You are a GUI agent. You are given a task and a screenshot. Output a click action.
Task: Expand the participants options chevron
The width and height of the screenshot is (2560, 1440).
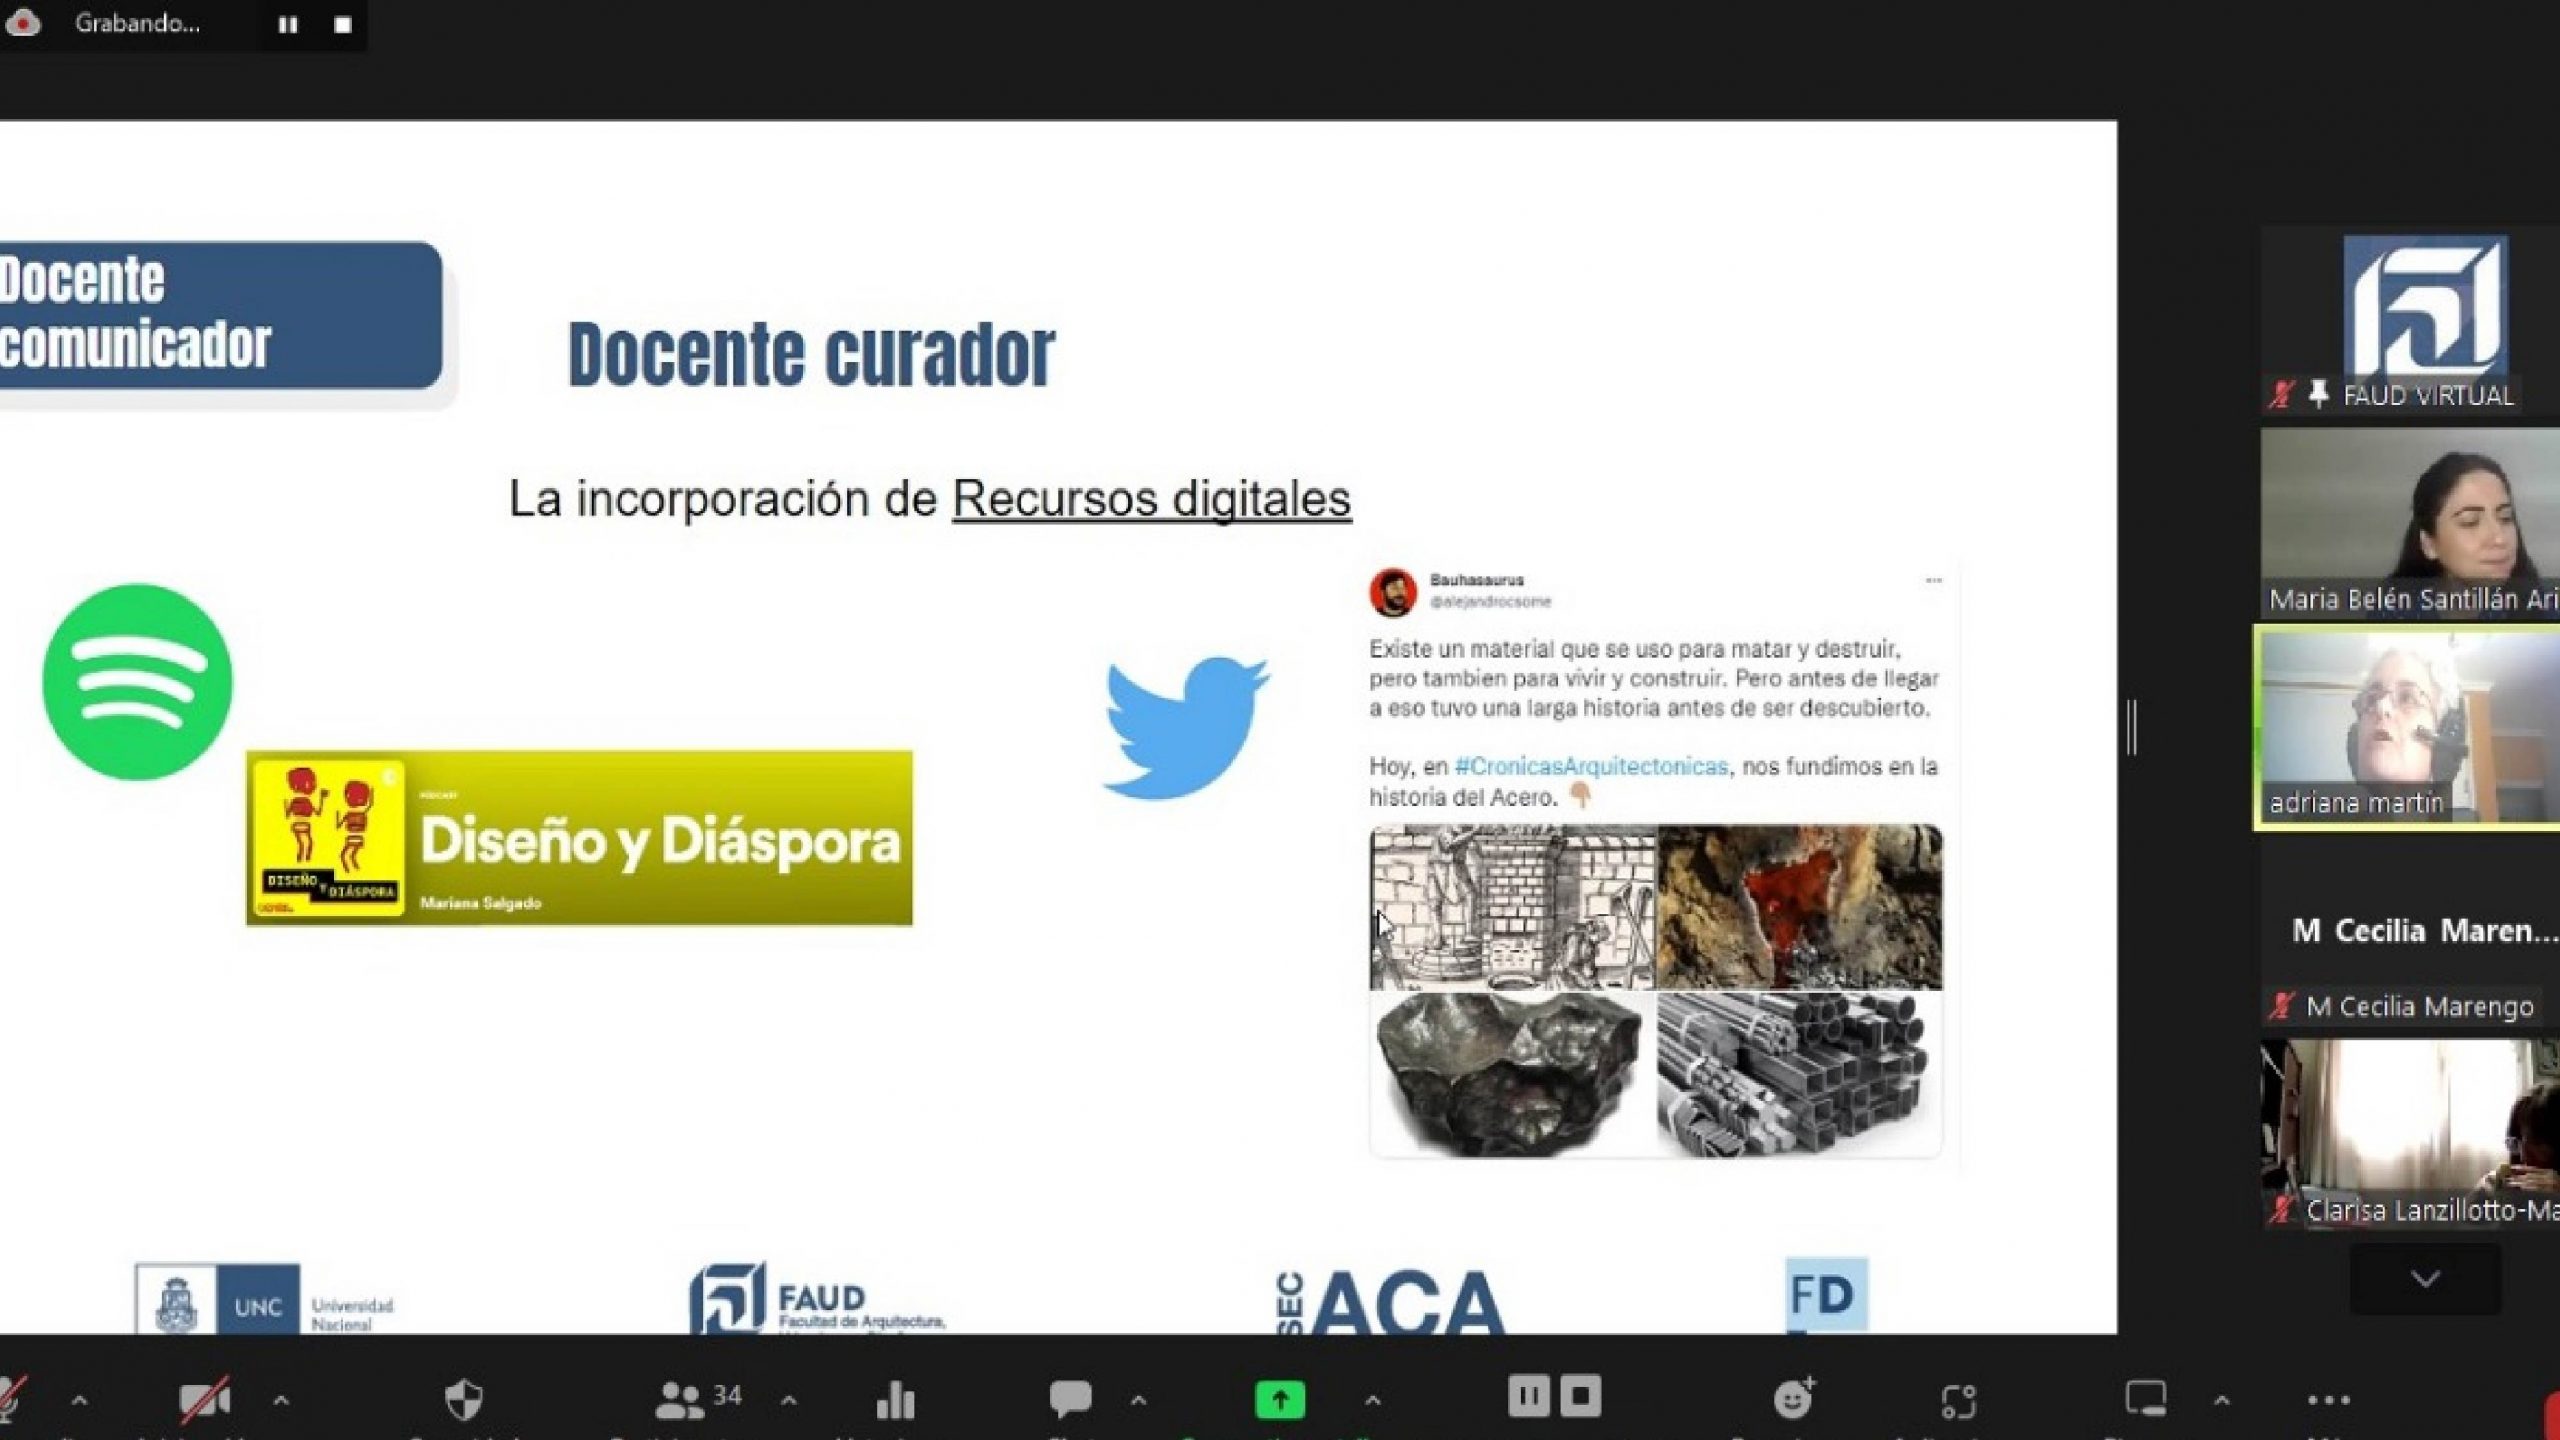(788, 1401)
